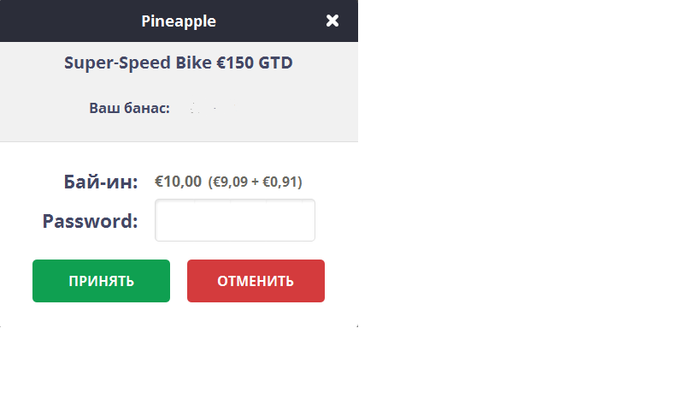The width and height of the screenshot is (700, 394).
Task: Cancel registration with the red ОТМЕНИТЬ button
Action: click(x=256, y=281)
